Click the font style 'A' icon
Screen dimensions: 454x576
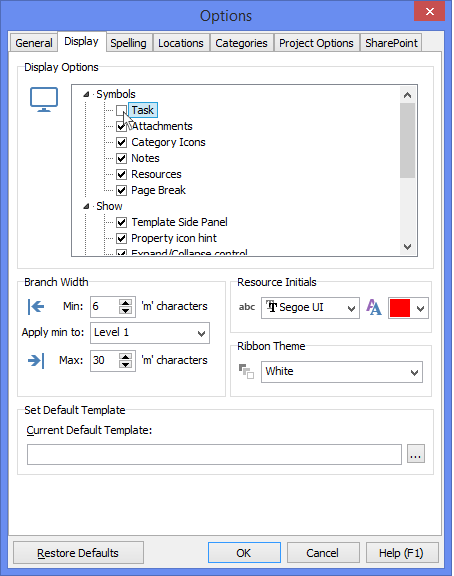pyautogui.click(x=374, y=307)
